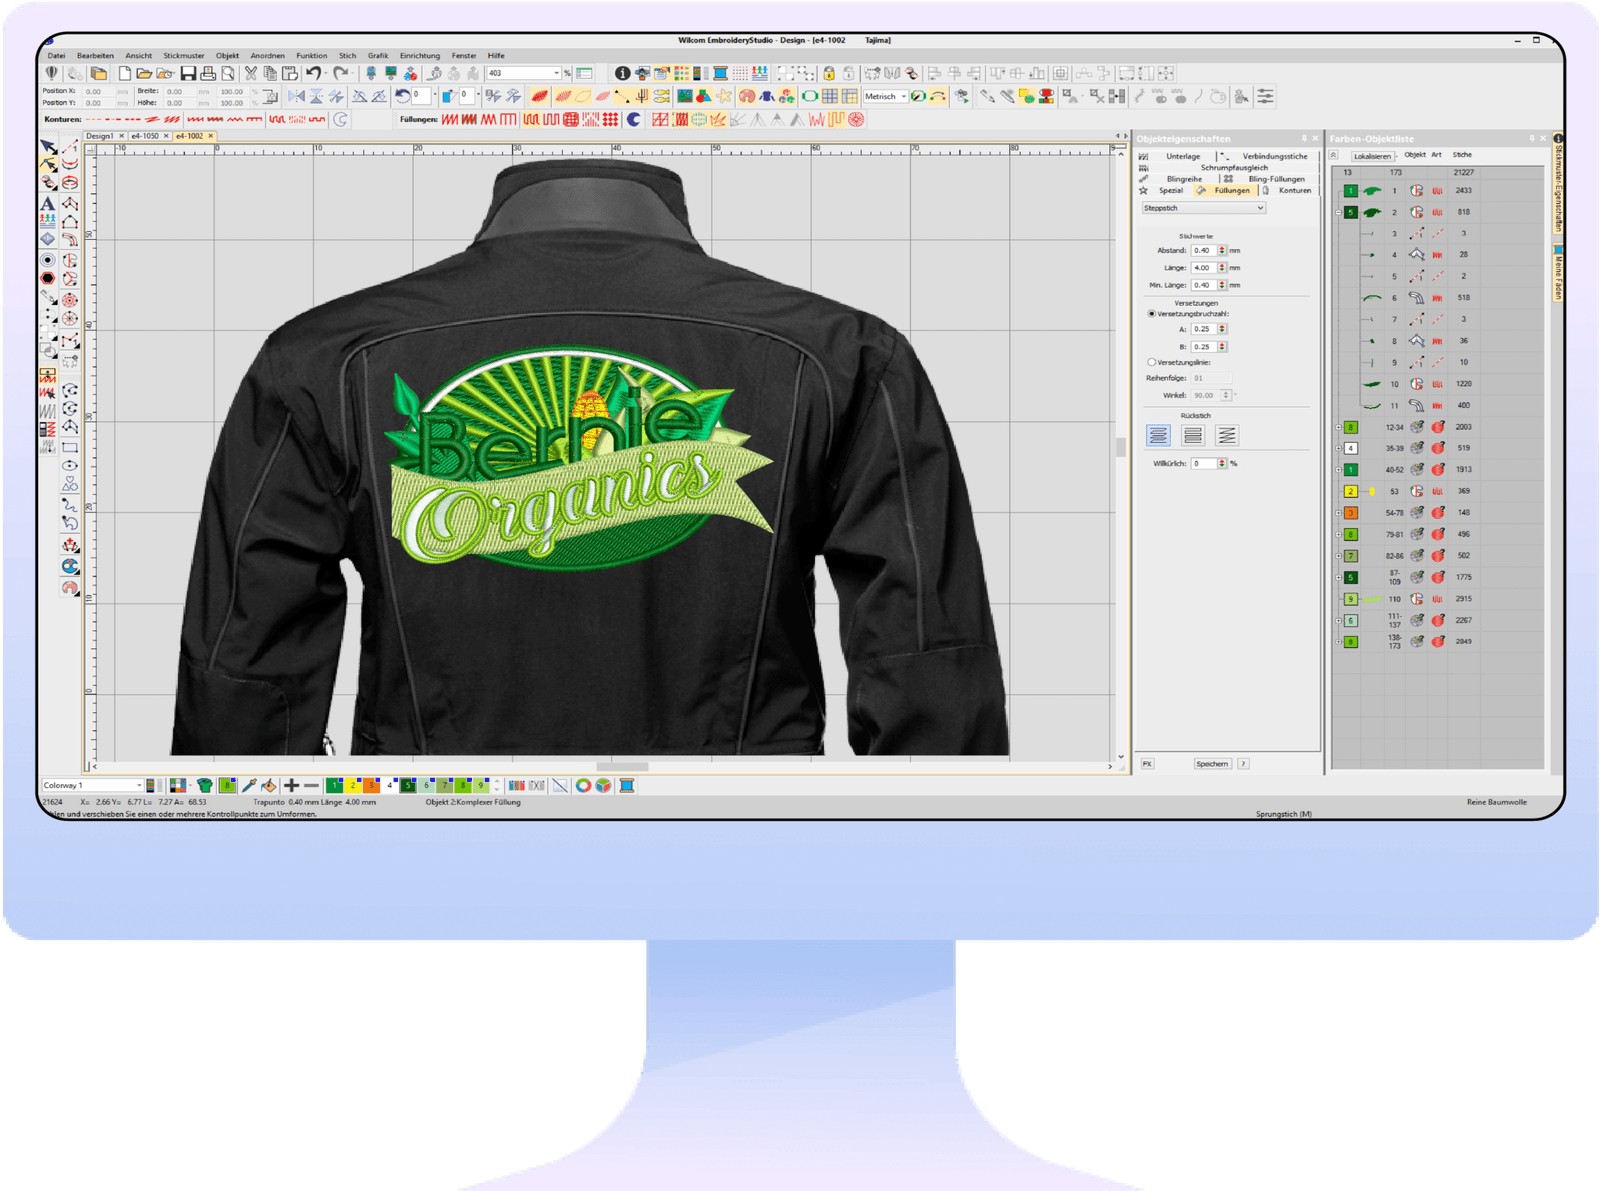Select the Lettering 'A' tool in left toolbox
Viewport: 1600px width, 1191px height.
tap(47, 203)
